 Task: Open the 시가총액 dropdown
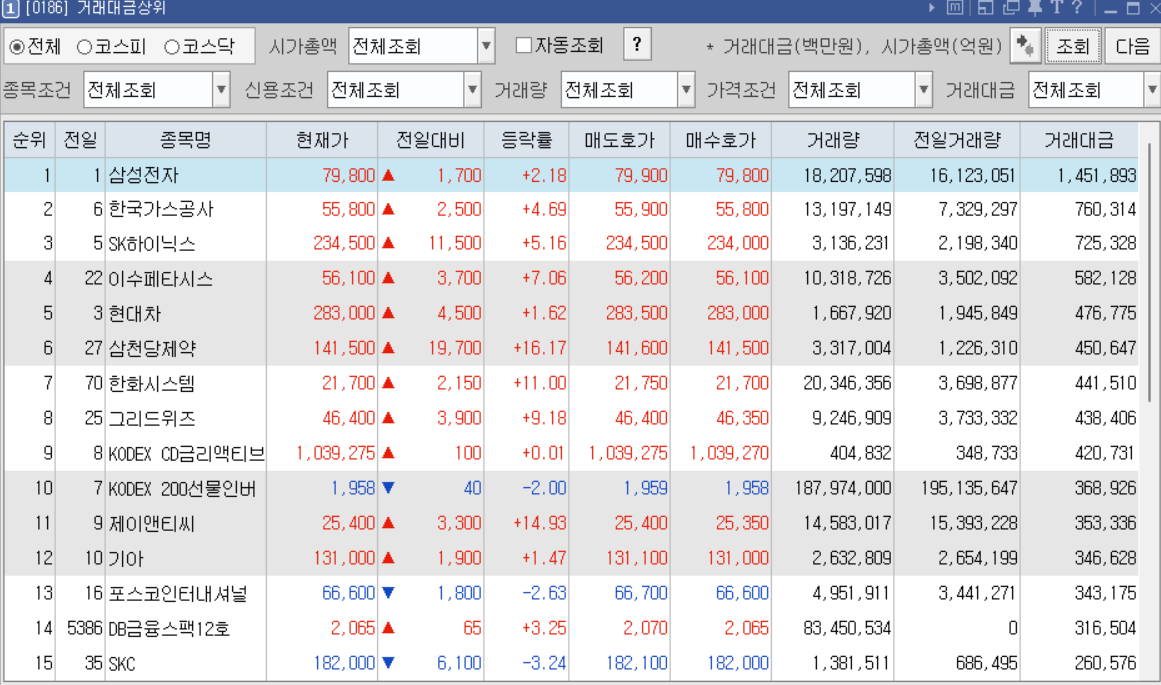486,46
